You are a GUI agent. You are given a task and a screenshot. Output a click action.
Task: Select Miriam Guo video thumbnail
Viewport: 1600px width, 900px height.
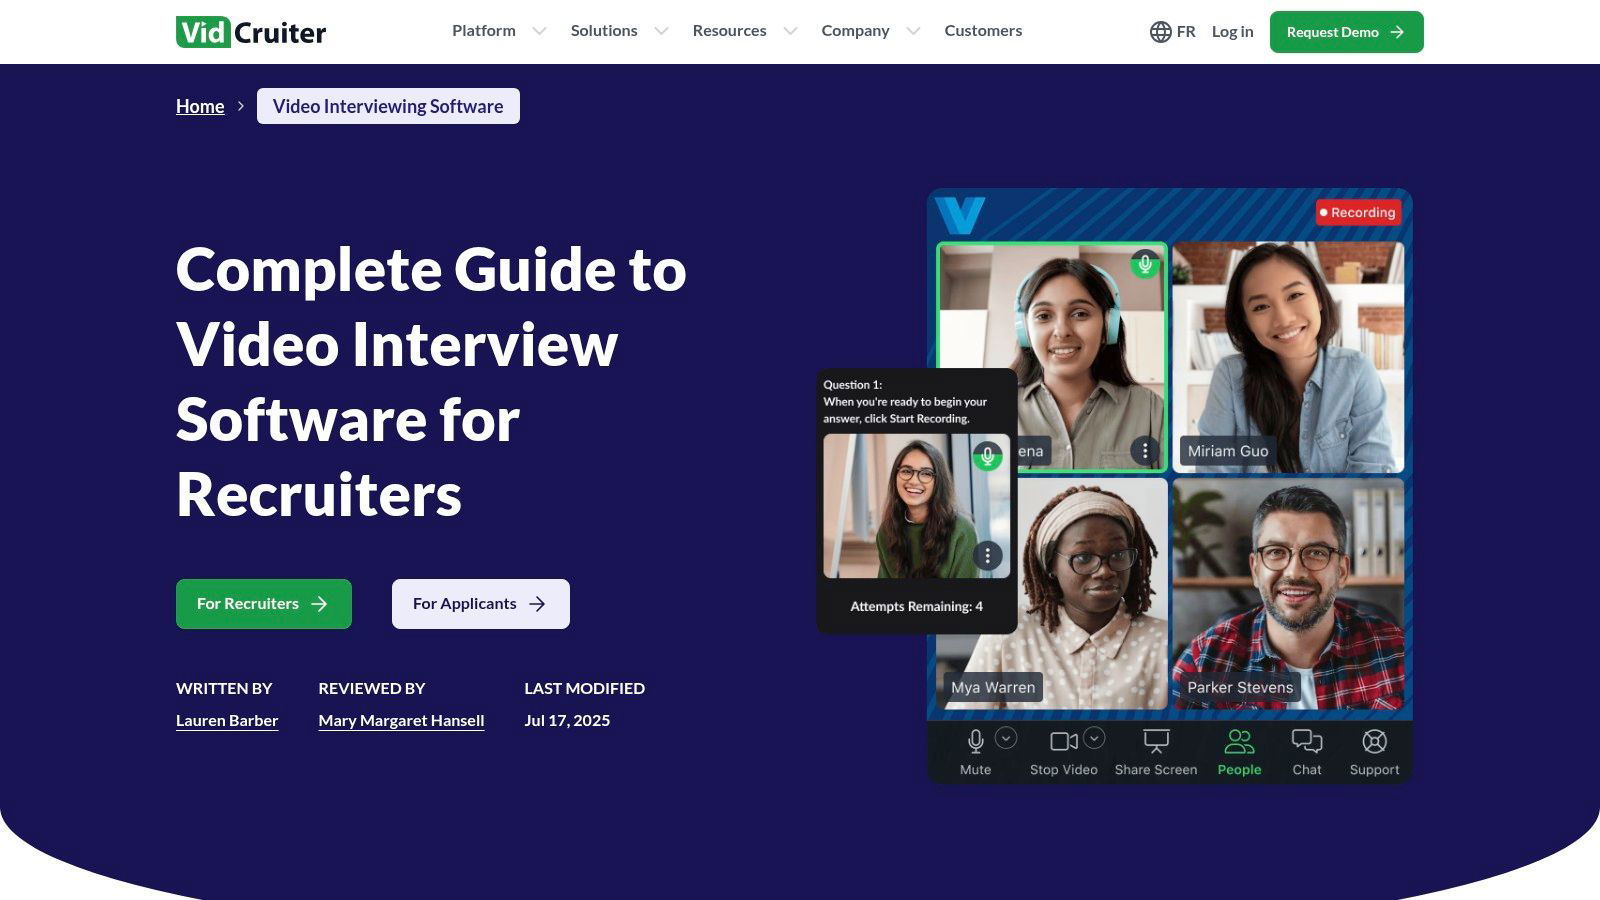click(x=1287, y=355)
